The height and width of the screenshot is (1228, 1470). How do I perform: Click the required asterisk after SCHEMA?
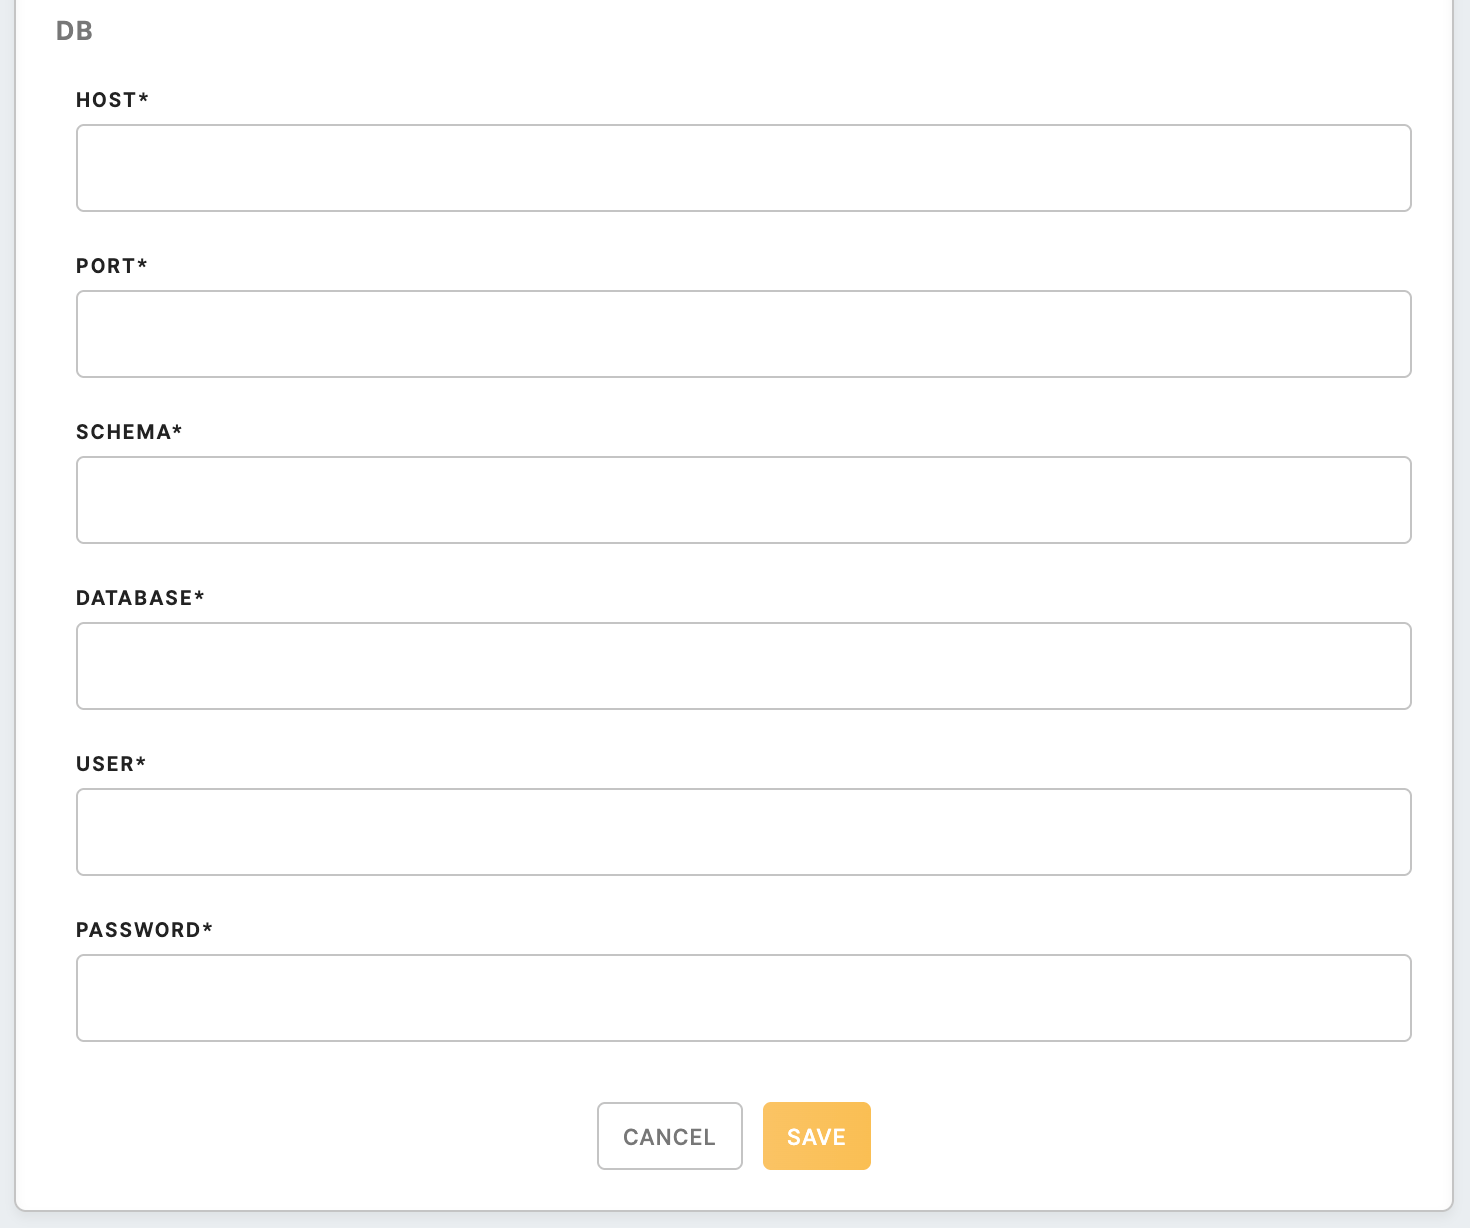[x=178, y=430]
